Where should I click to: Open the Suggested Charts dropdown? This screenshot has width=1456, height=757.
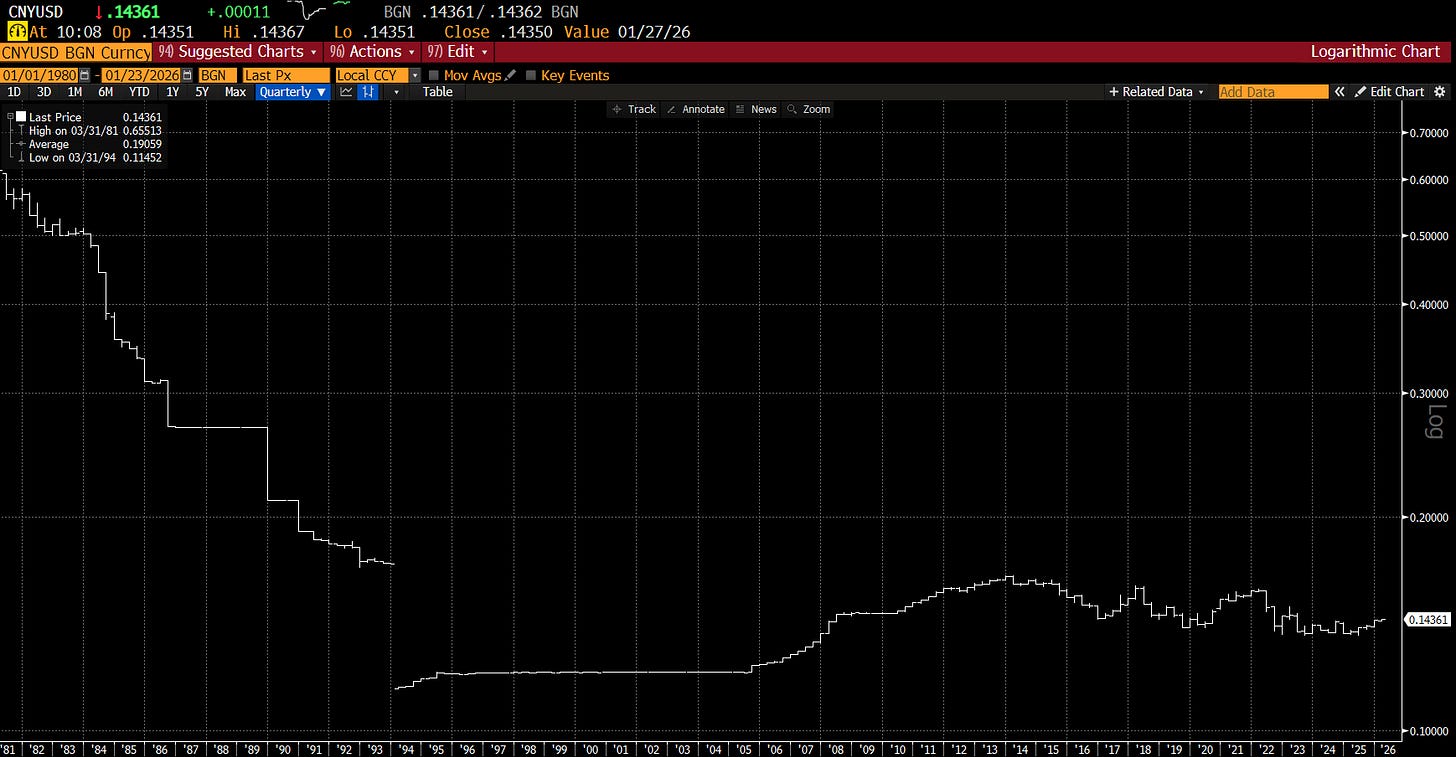[x=238, y=51]
